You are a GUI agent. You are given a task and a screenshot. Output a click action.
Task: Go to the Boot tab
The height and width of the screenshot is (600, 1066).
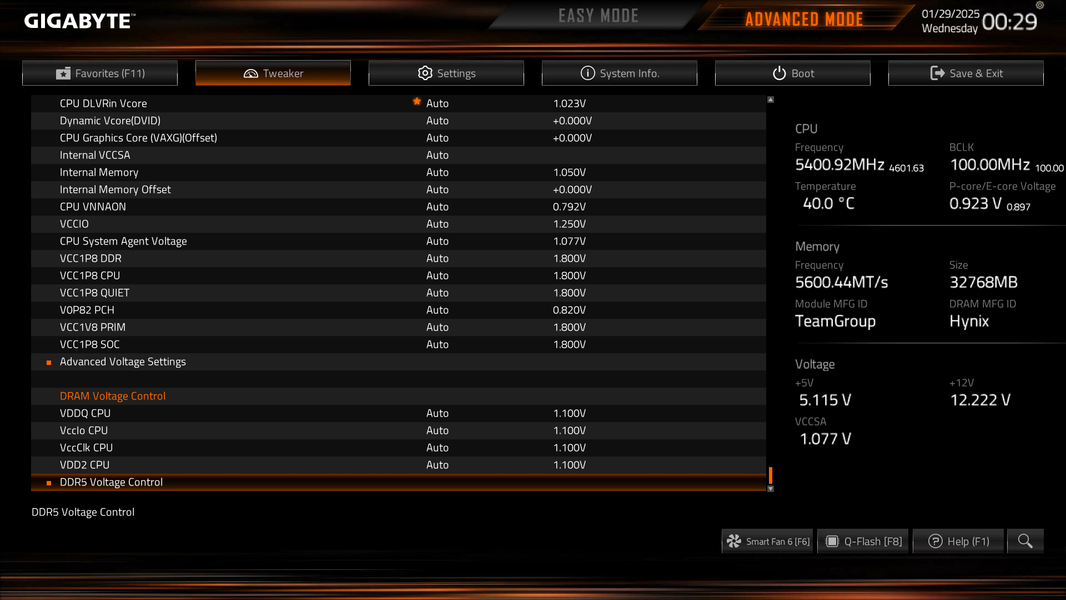(793, 73)
